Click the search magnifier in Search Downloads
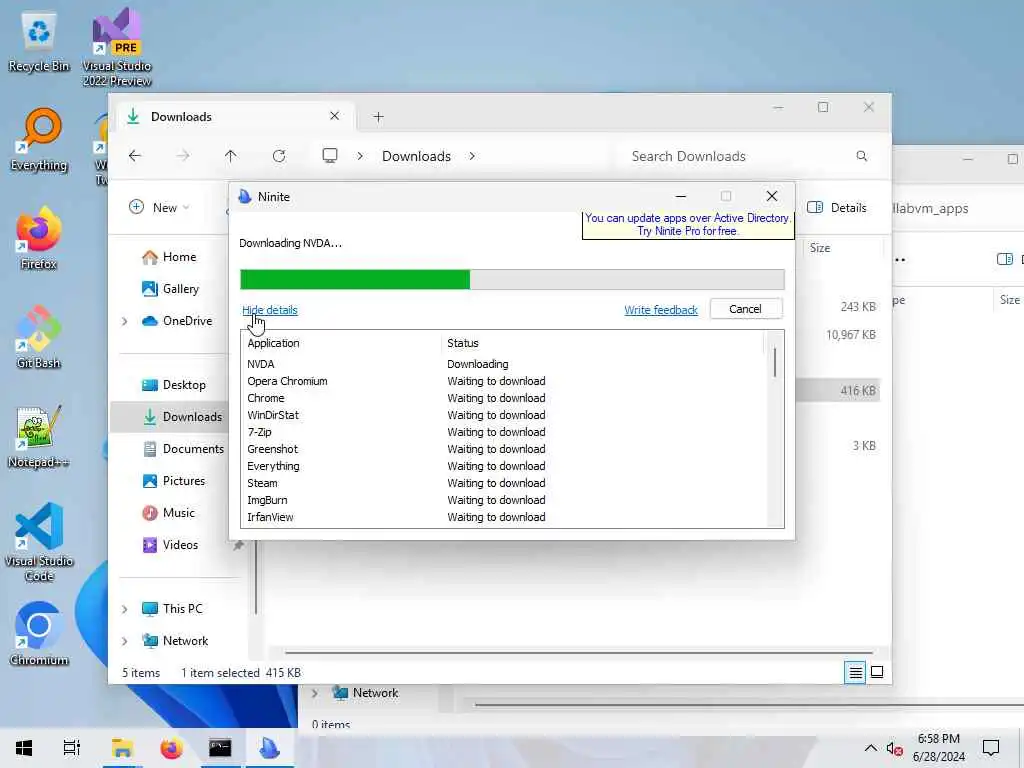The width and height of the screenshot is (1024, 768). [x=861, y=156]
